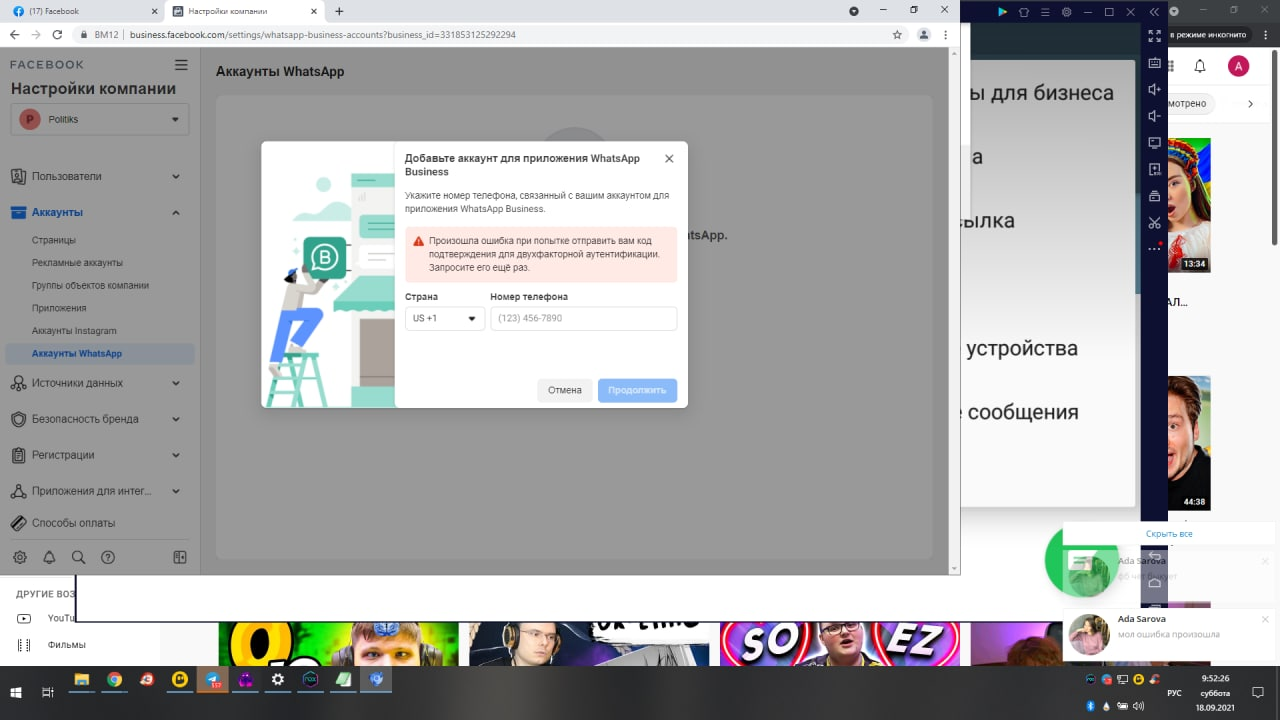Click the layout panel icon in sidebar footer
Image resolution: width=1280 pixels, height=720 pixels.
click(x=180, y=557)
